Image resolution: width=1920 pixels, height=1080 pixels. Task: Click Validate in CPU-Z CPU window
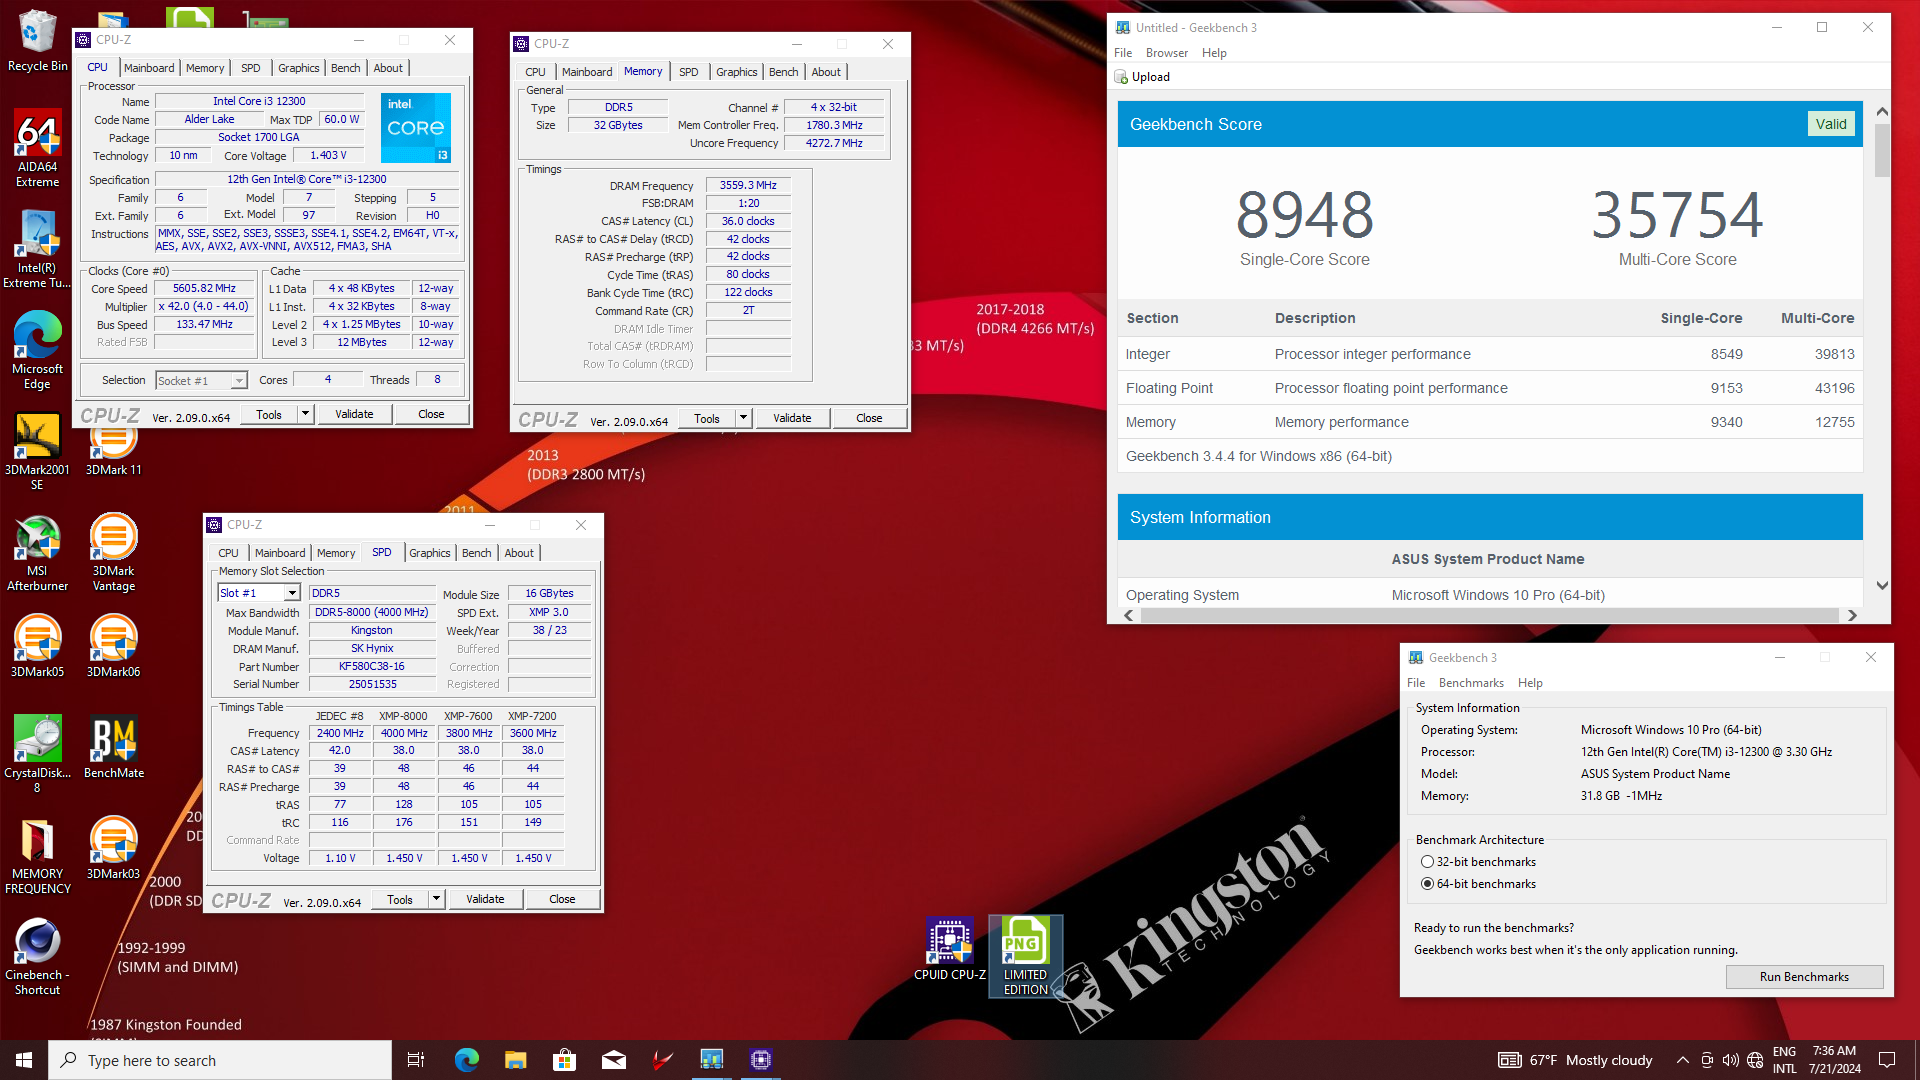[x=354, y=414]
